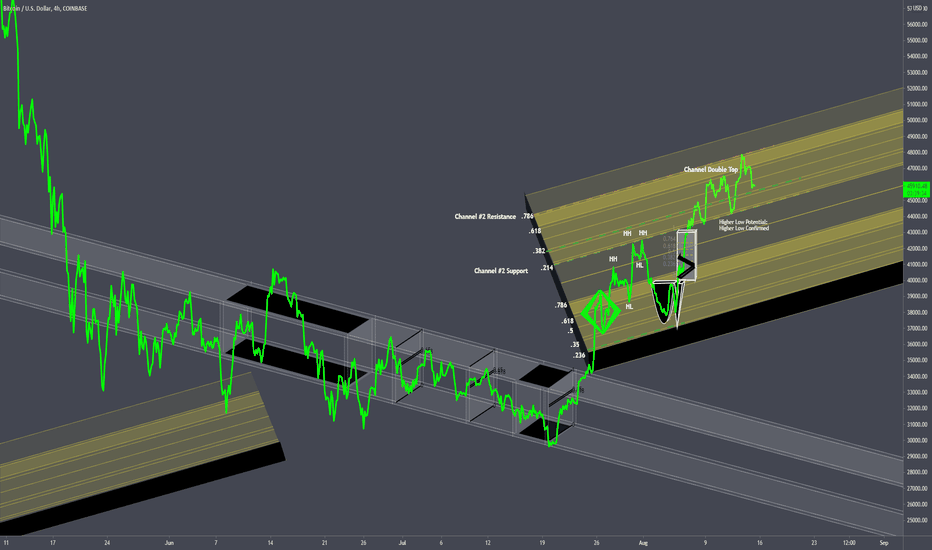932x550 pixels.
Task: Select the 52000.00 price axis label
Action: (x=918, y=89)
